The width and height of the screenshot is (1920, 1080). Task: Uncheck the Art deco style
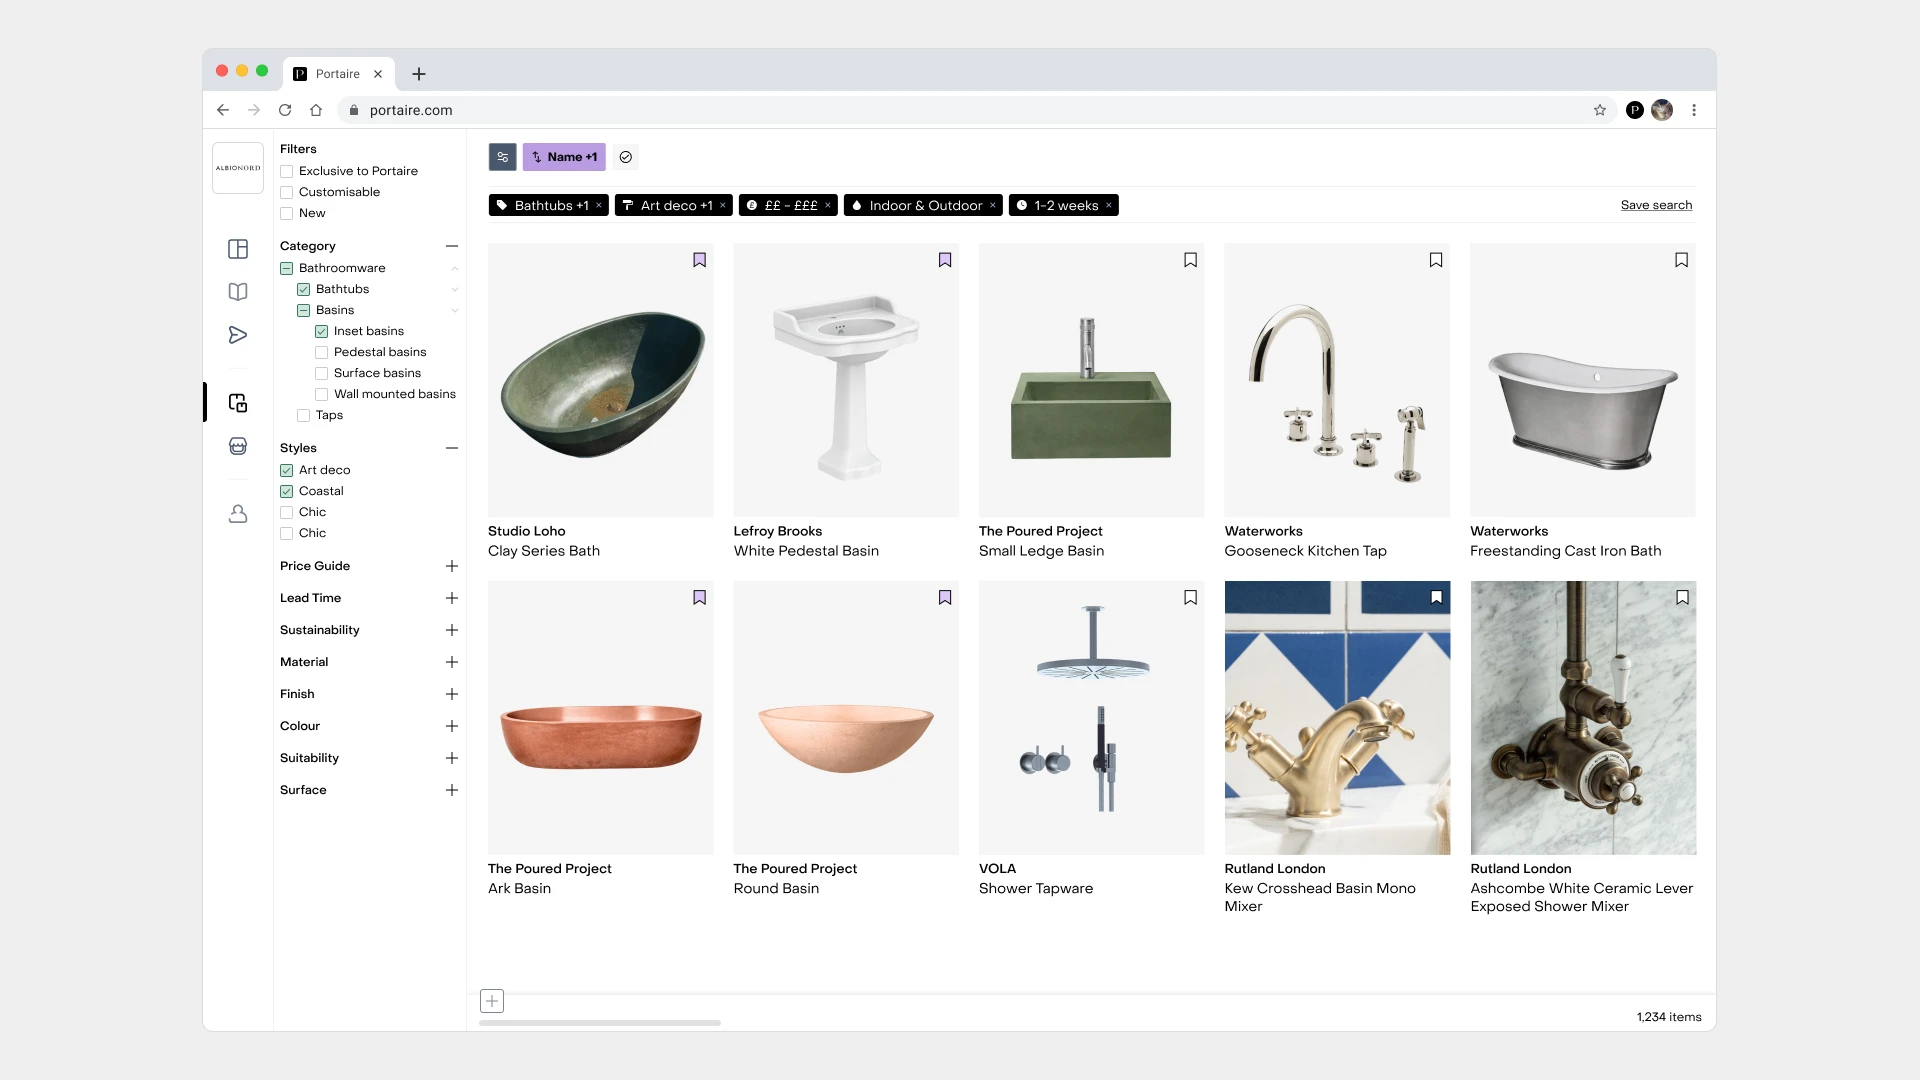286,470
